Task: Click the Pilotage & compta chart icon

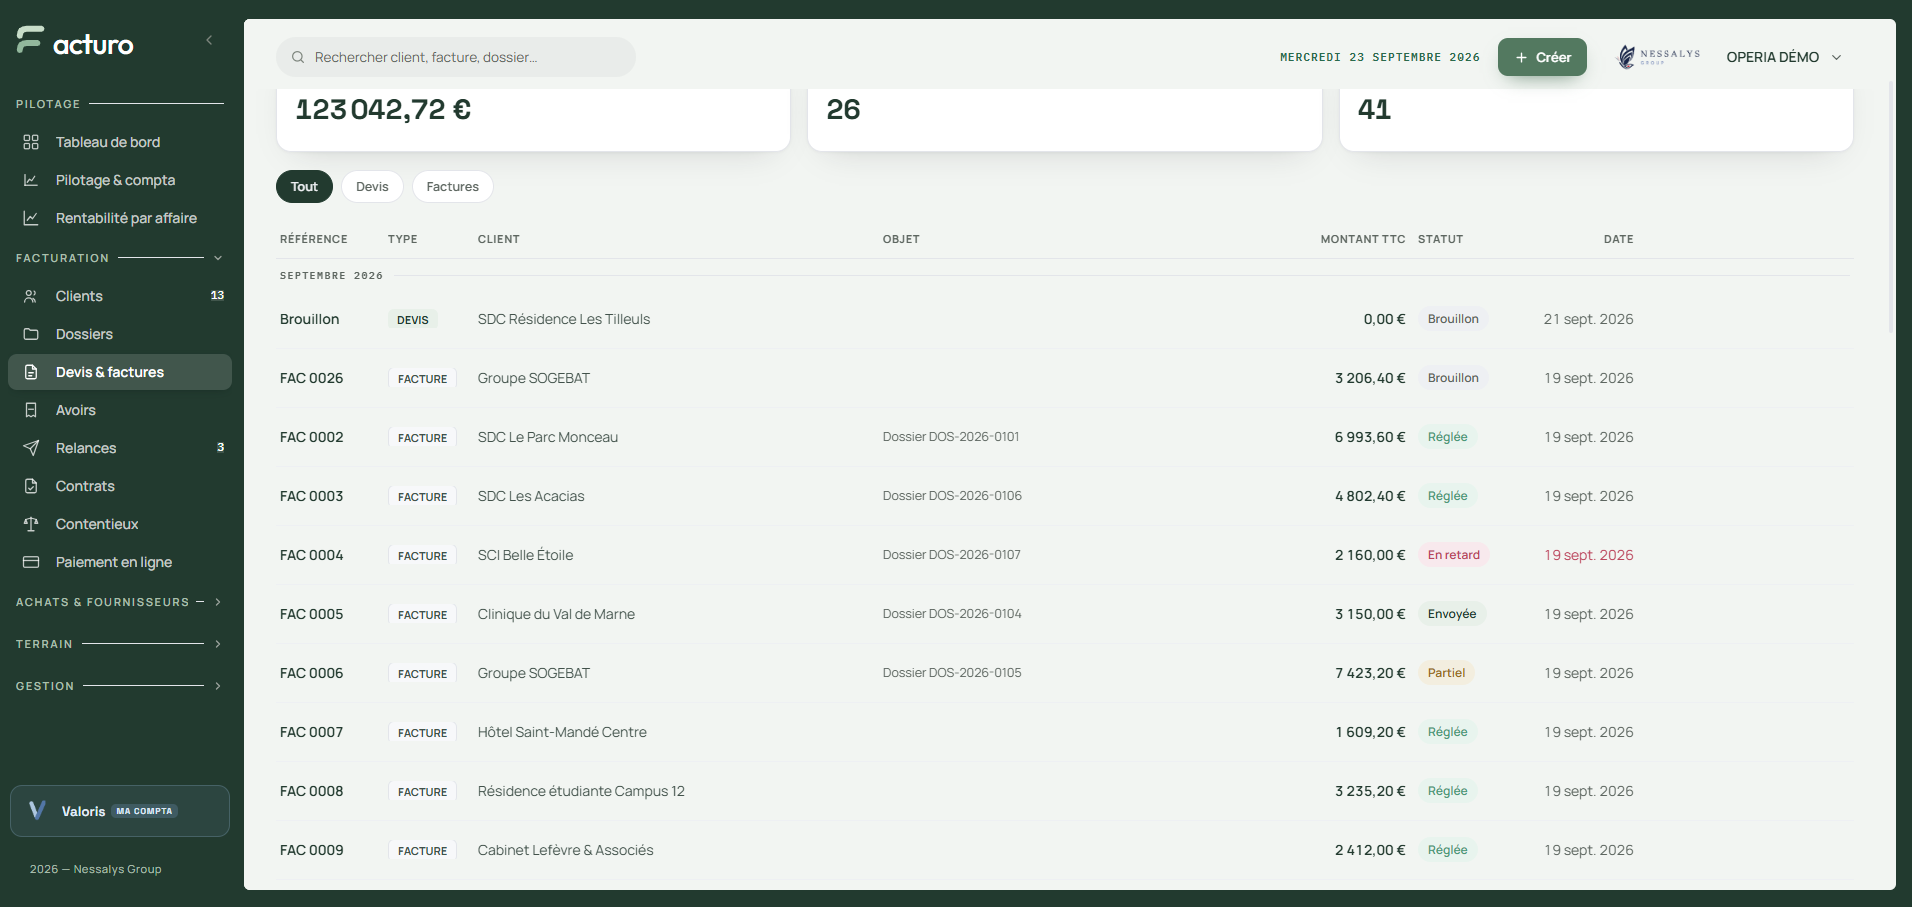Action: [31, 180]
